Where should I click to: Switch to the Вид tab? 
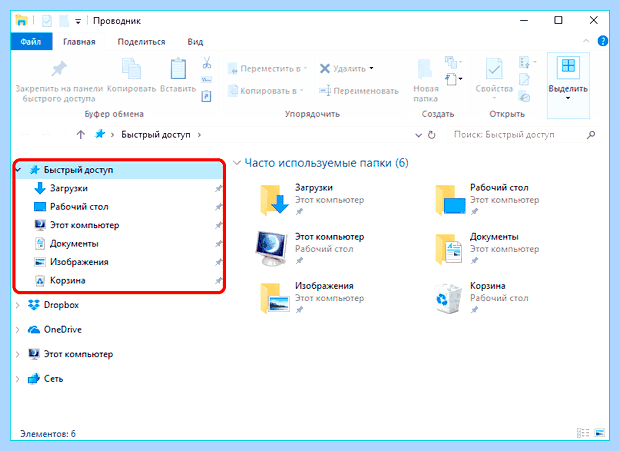[195, 42]
